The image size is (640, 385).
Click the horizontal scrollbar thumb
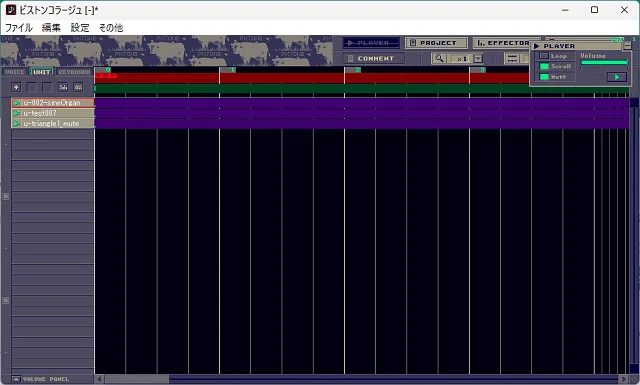click(x=137, y=379)
